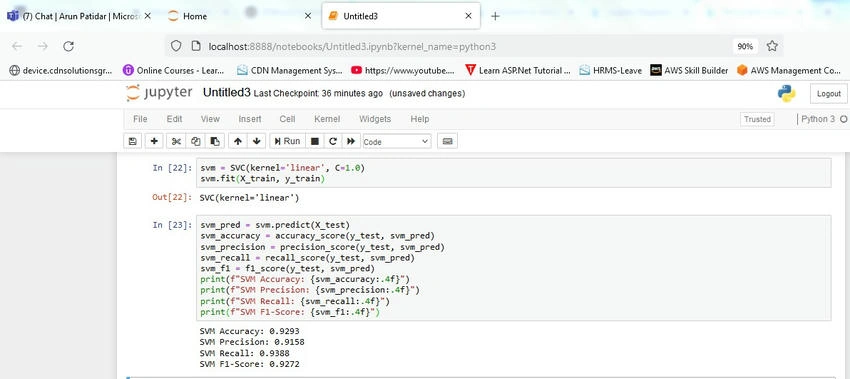Move selected cell down with the arrow icon
Viewport: 850px width, 379px height.
[x=256, y=141]
